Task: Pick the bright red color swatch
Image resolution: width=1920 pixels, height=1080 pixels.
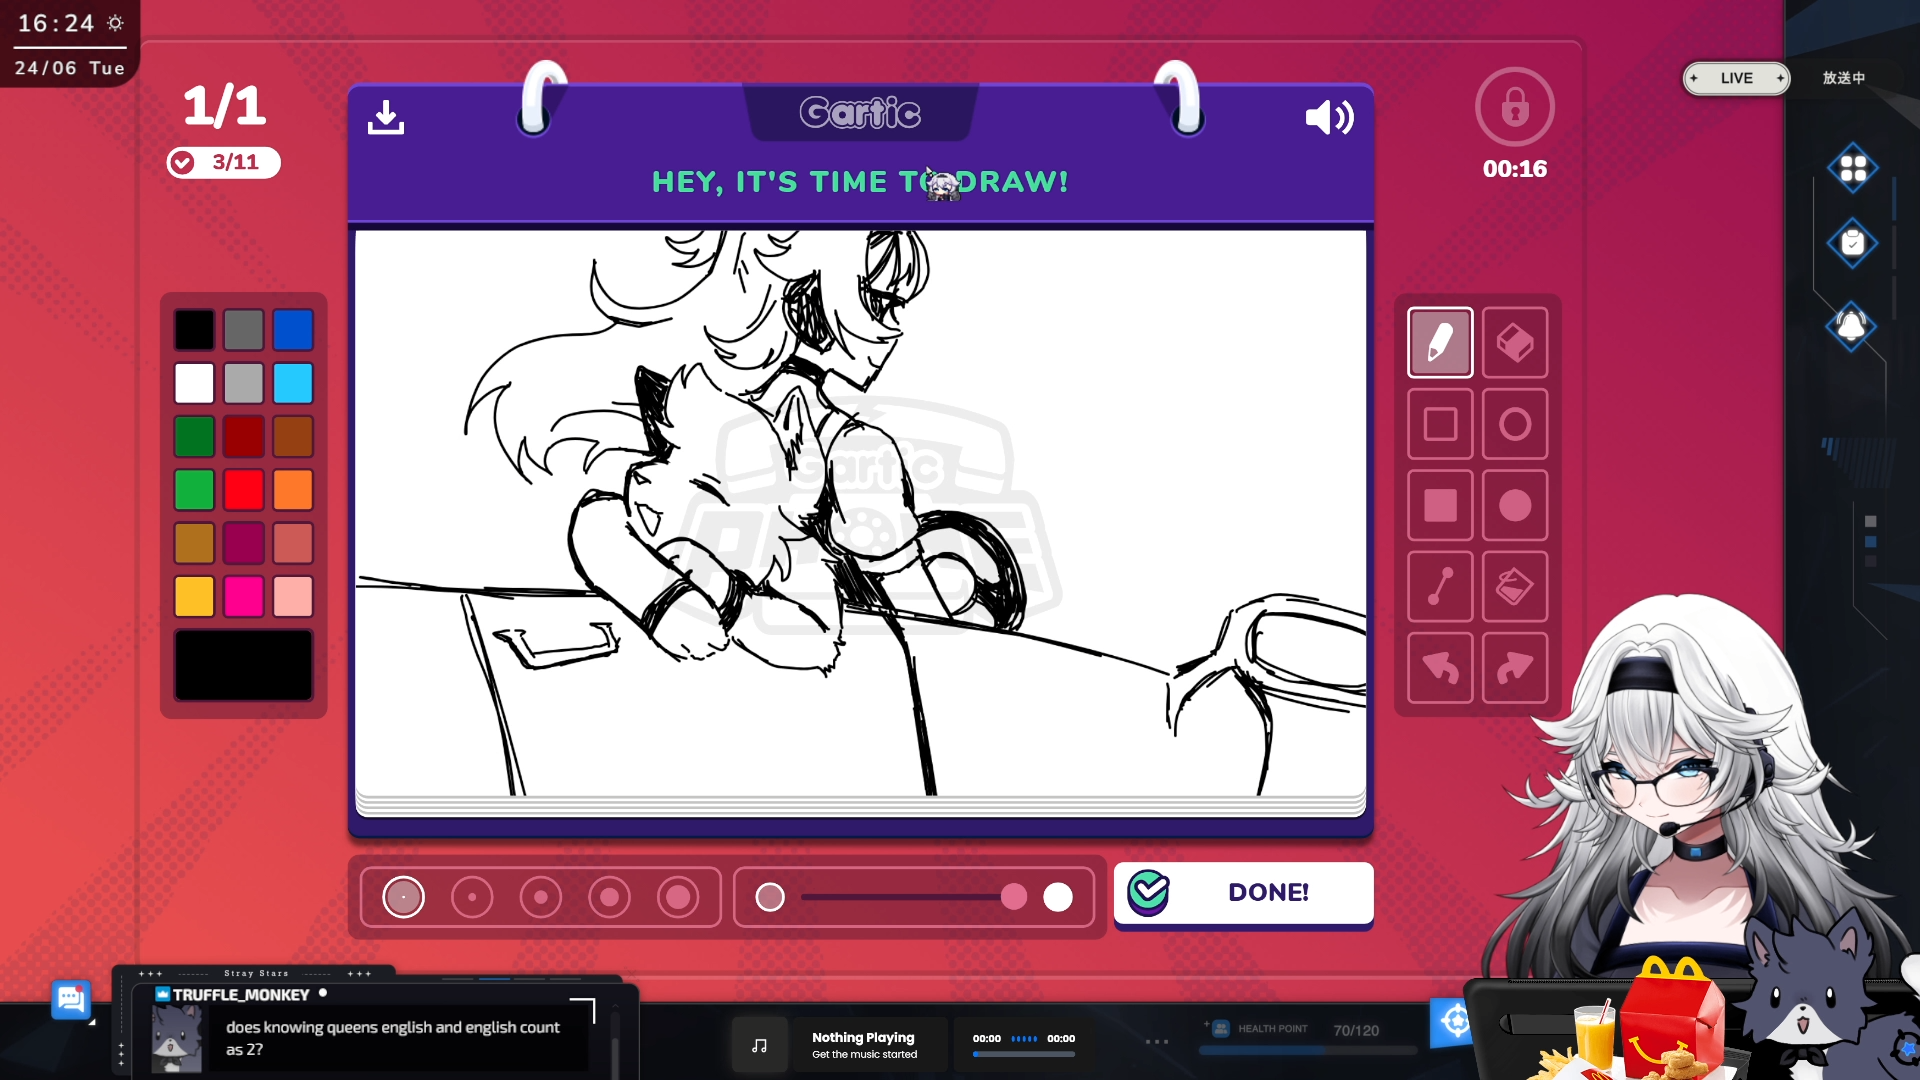Action: click(244, 490)
